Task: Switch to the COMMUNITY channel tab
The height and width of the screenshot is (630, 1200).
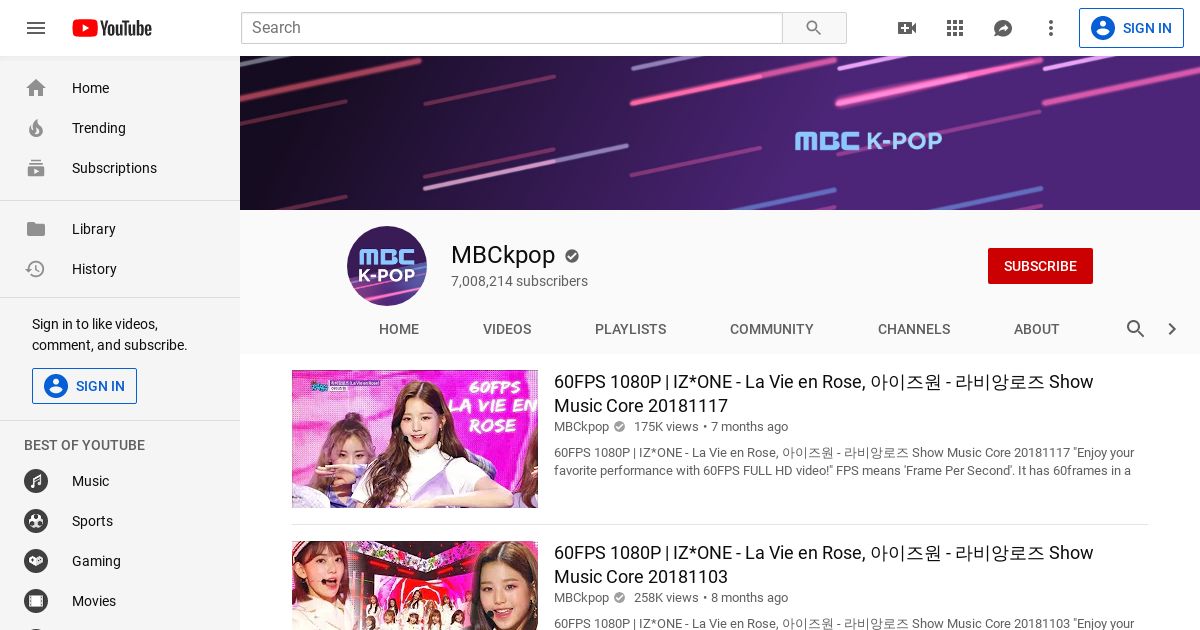Action: click(772, 329)
